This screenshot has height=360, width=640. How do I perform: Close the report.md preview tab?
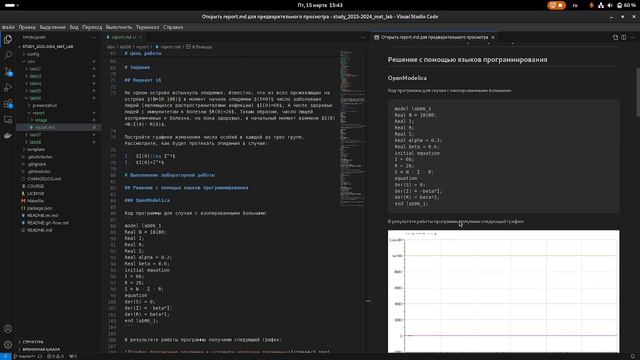pyautogui.click(x=493, y=37)
